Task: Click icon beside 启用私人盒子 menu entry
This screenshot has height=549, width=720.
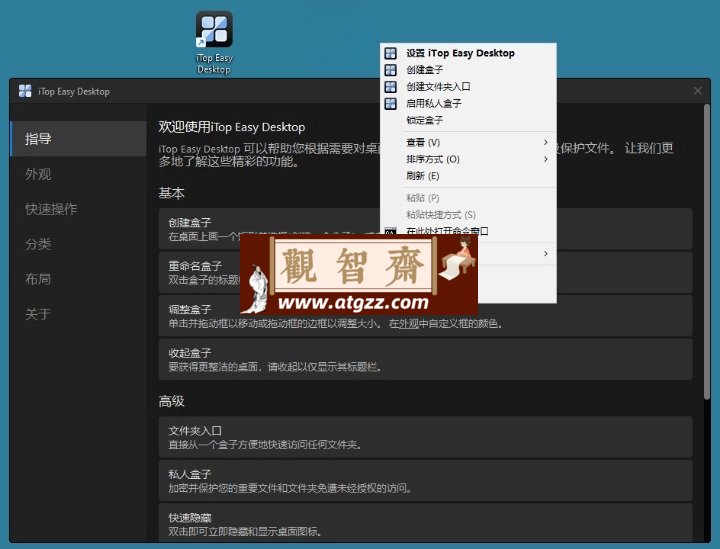Action: (390, 103)
